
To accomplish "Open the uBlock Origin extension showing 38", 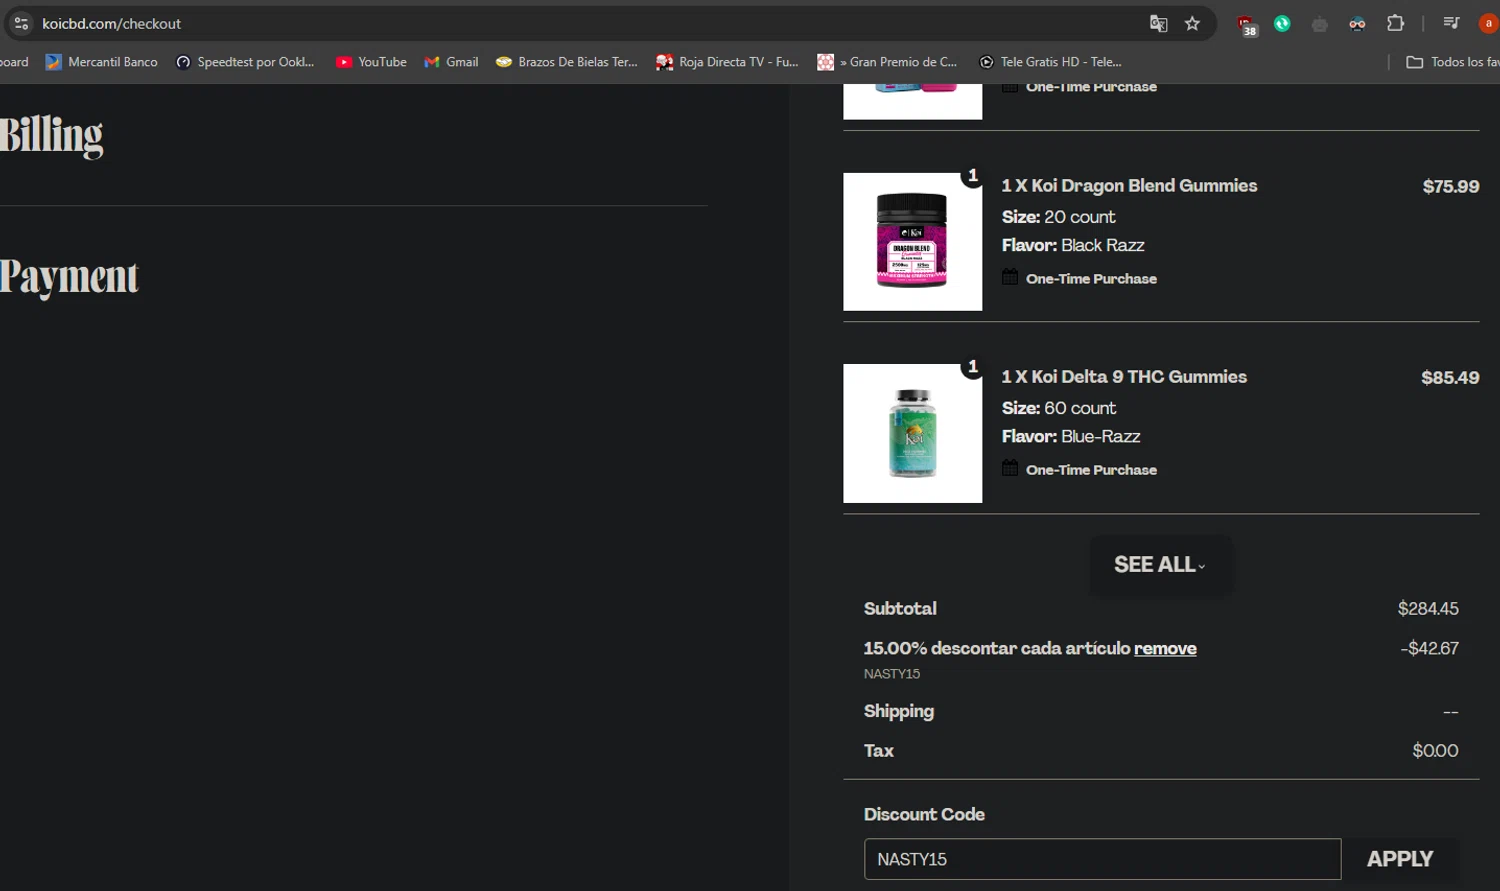I will pyautogui.click(x=1246, y=24).
